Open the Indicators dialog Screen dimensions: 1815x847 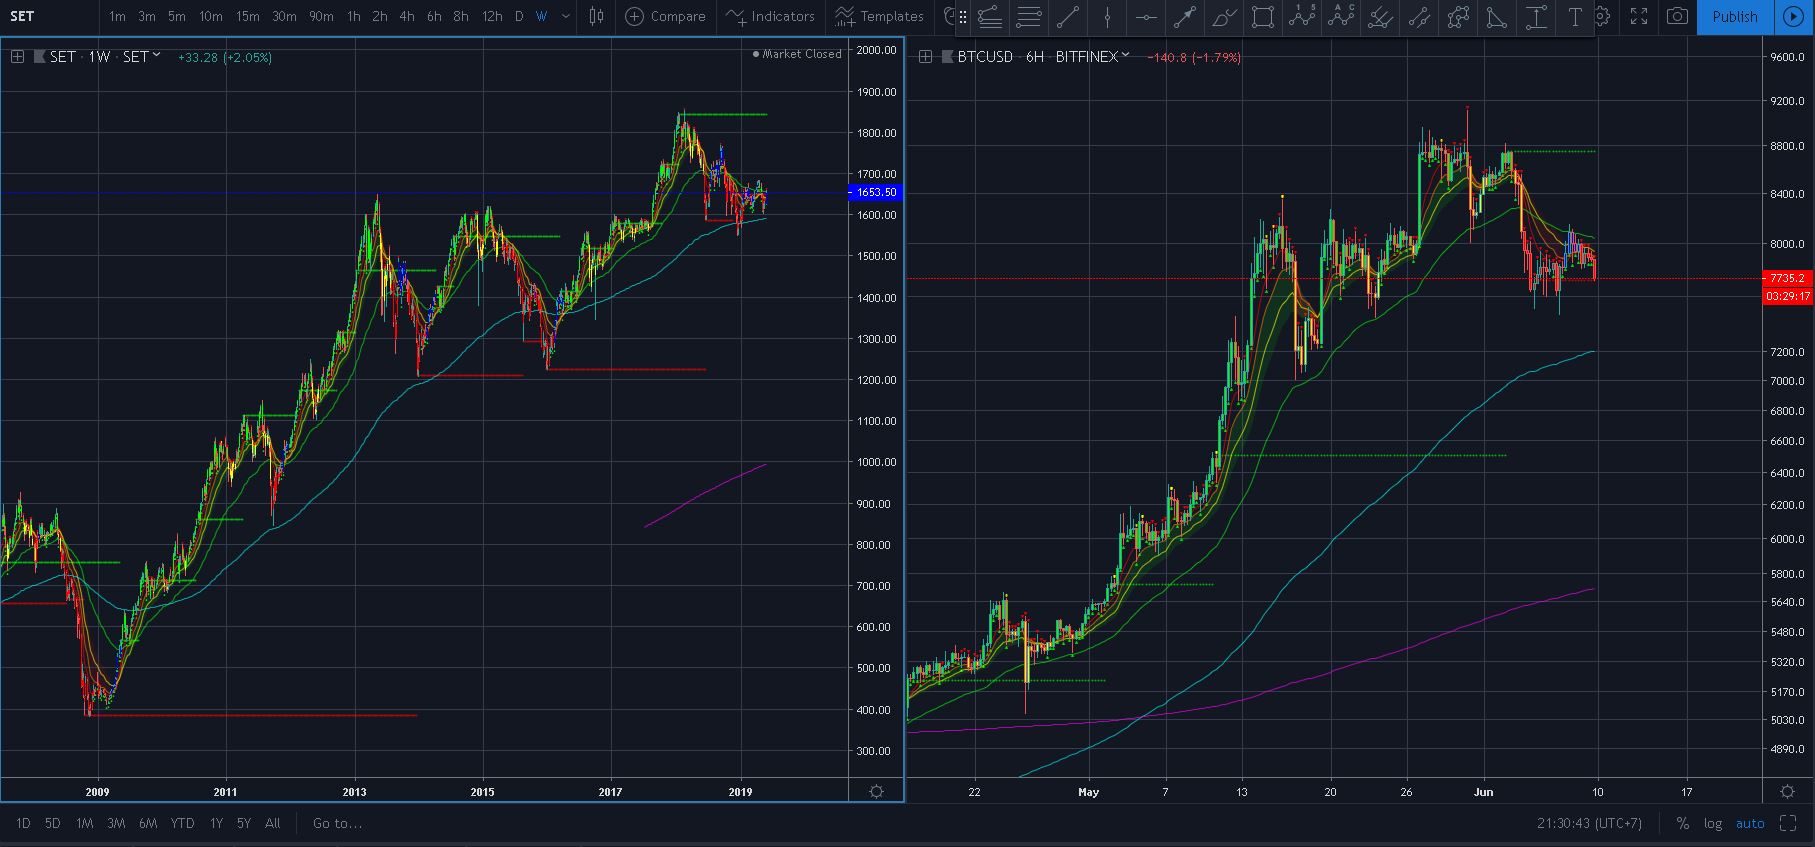771,16
